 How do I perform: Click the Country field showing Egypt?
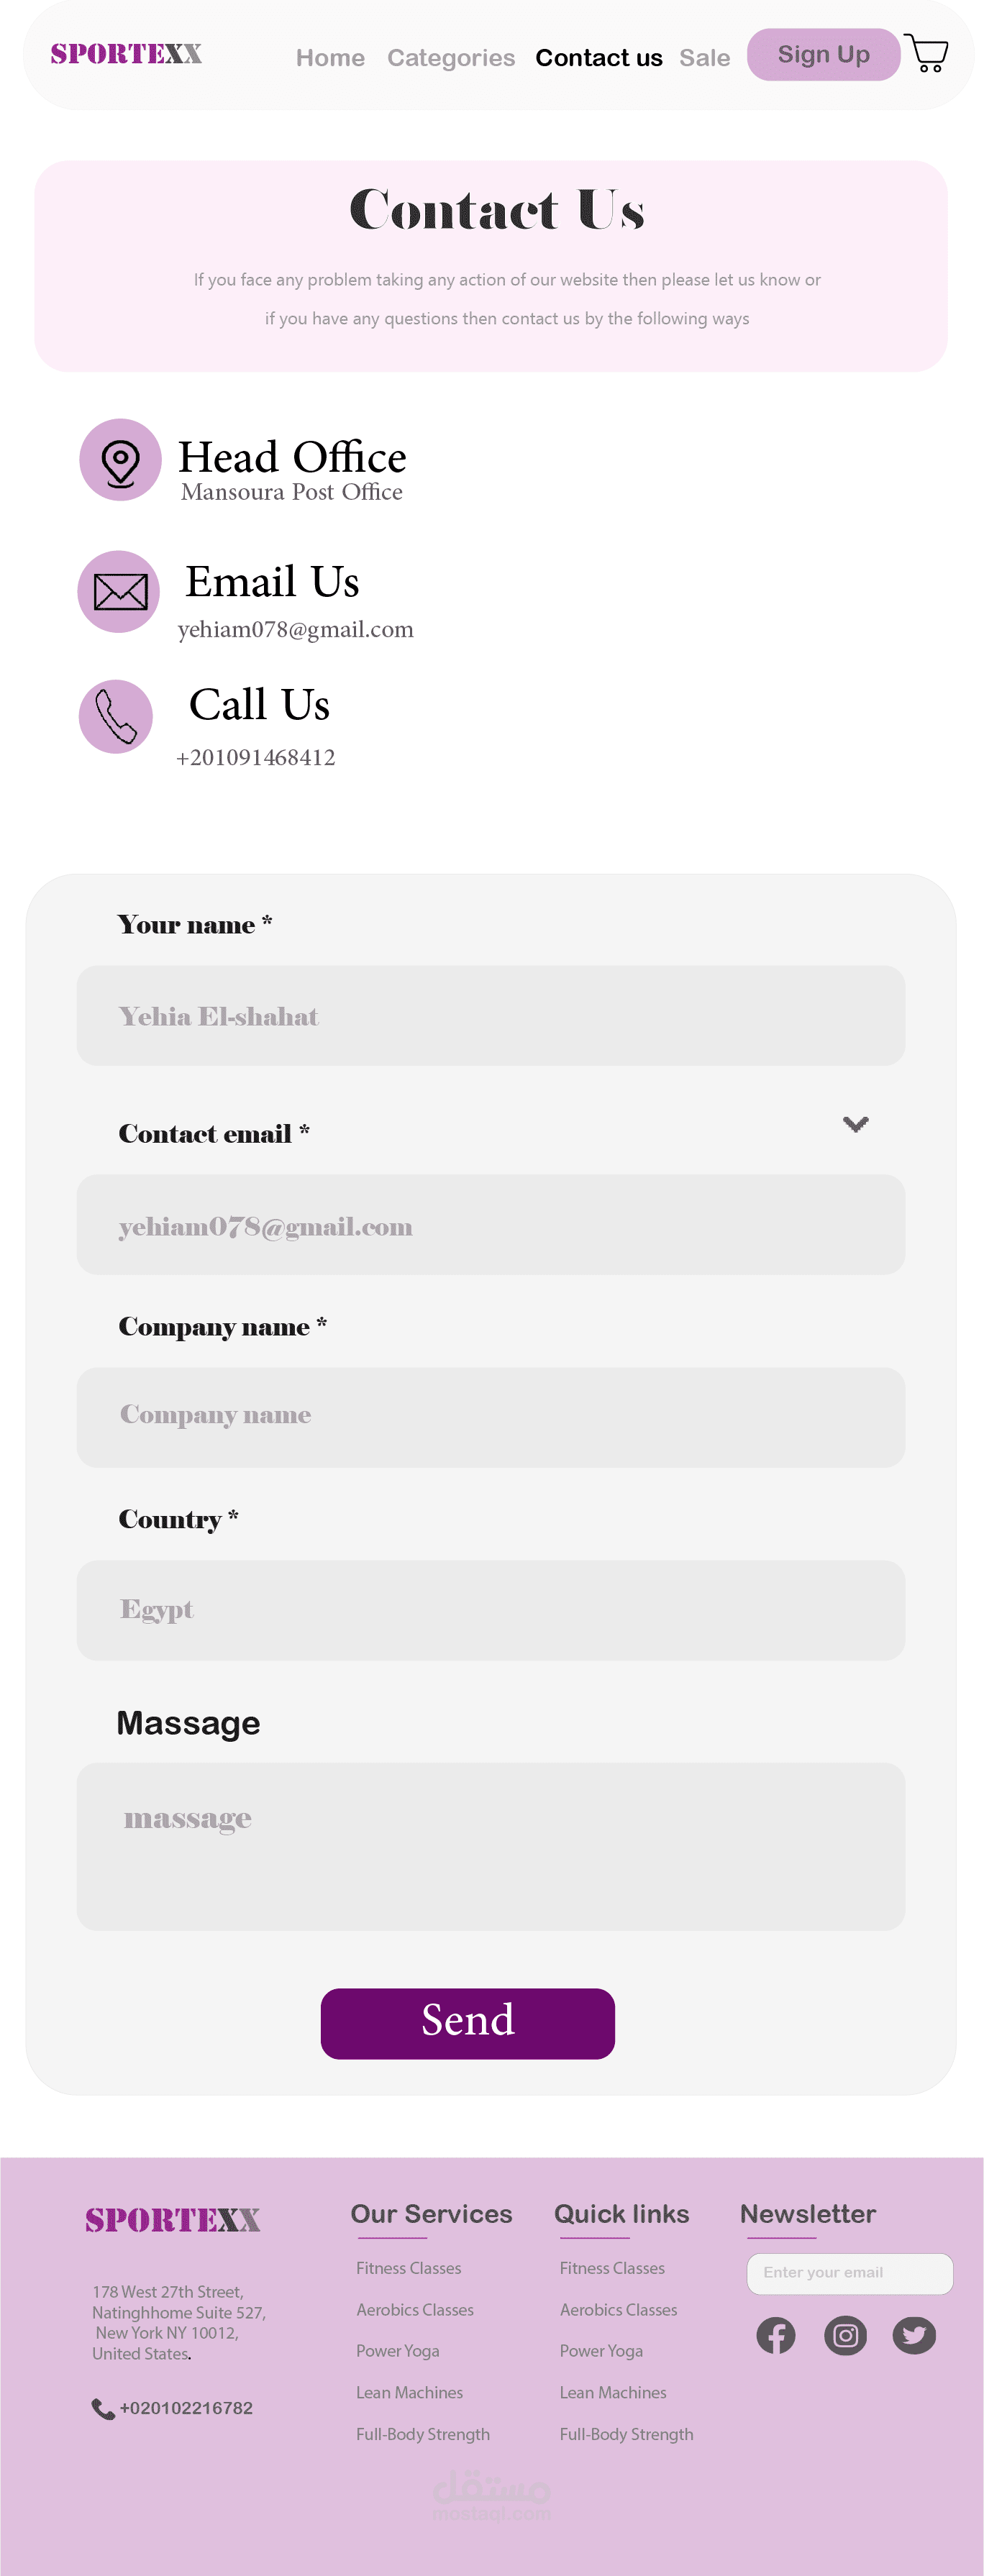click(x=491, y=1610)
